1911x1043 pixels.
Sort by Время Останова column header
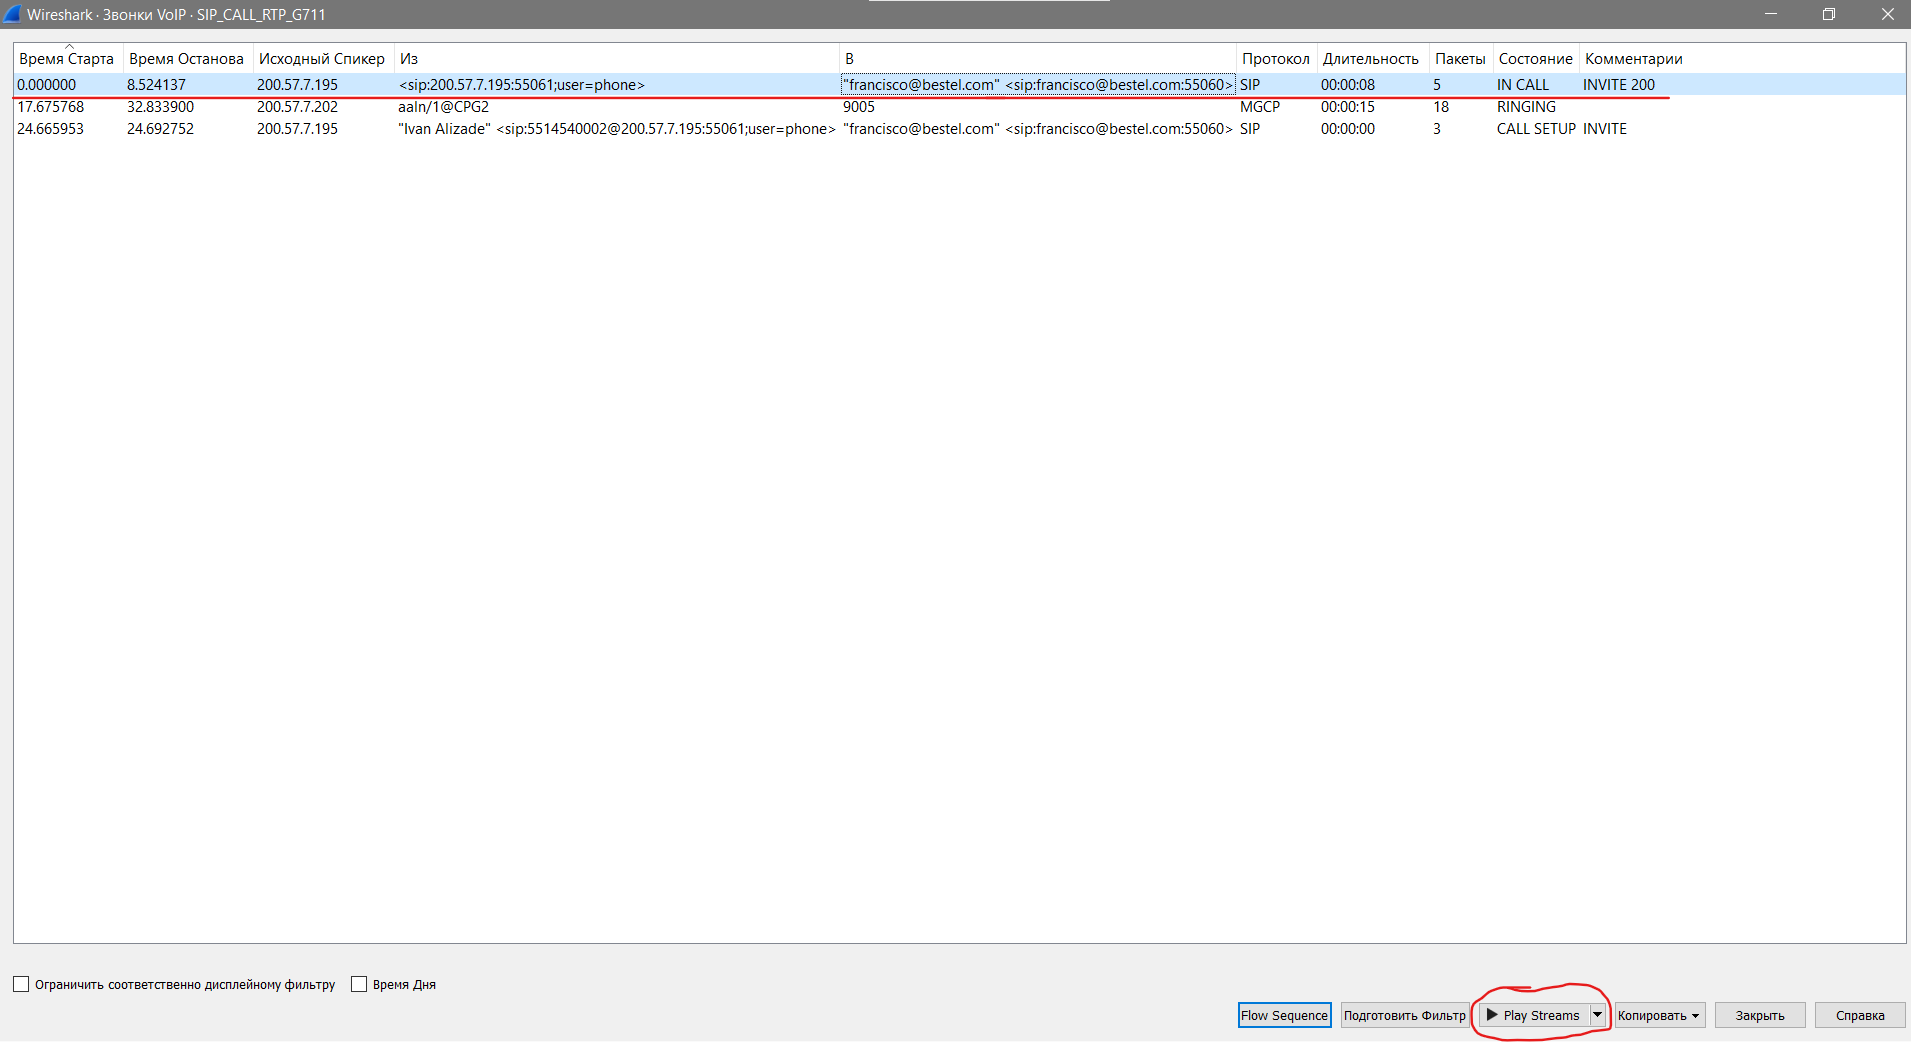(187, 59)
